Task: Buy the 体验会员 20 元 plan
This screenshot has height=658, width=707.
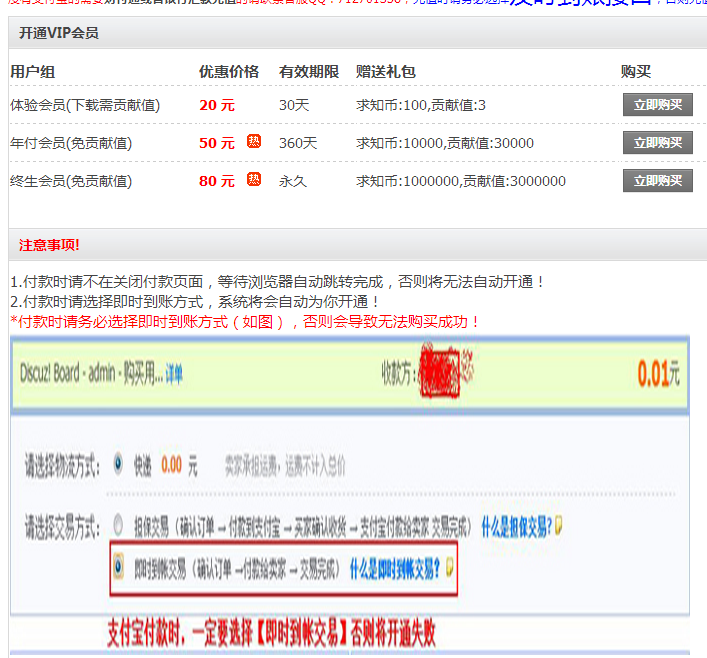Action: point(657,105)
